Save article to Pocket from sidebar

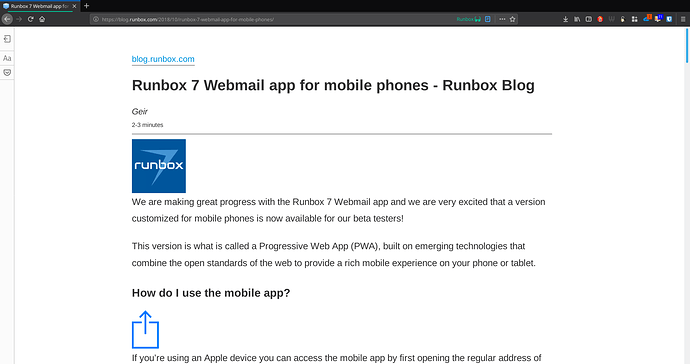[x=7, y=73]
